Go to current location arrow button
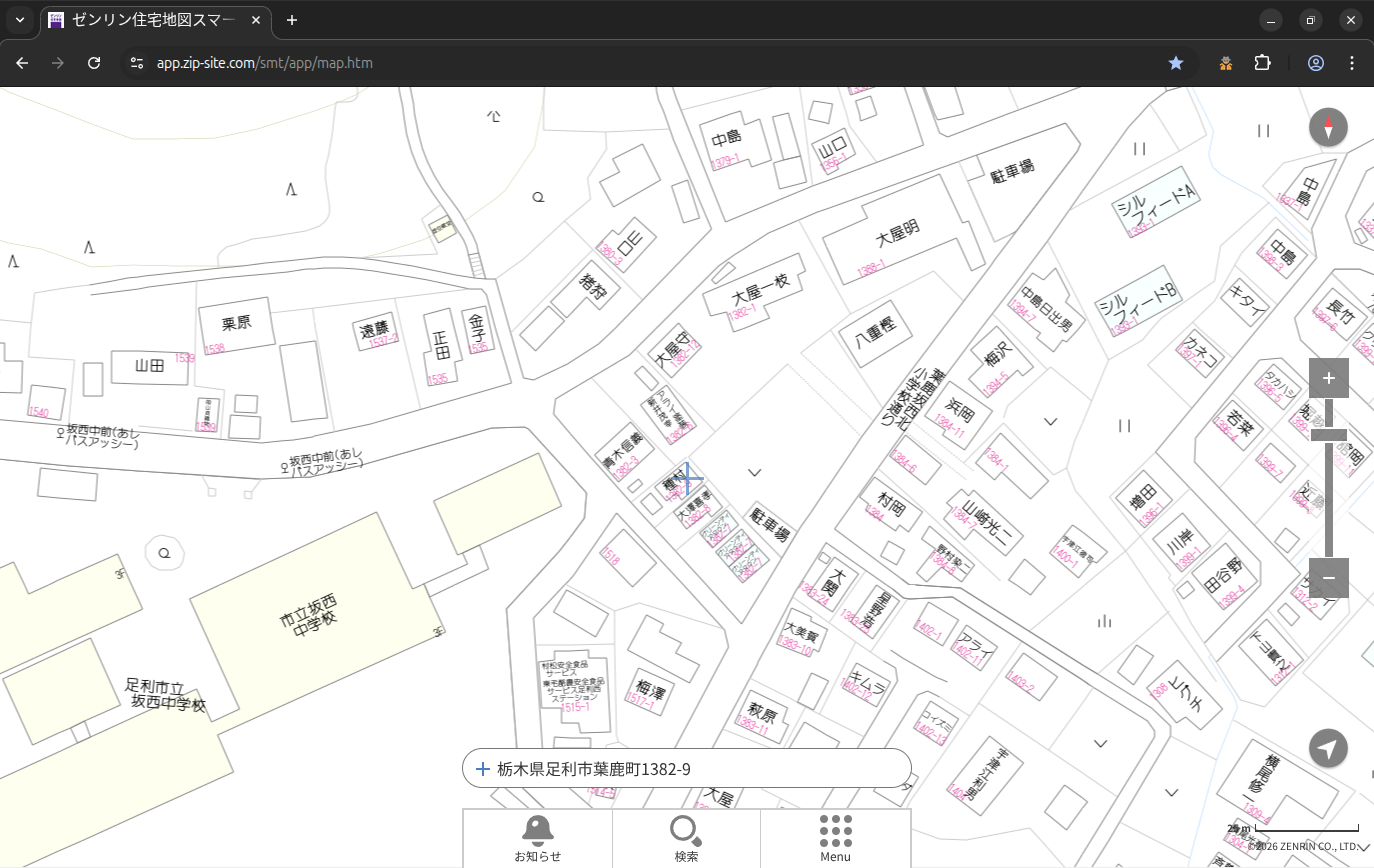The width and height of the screenshot is (1374, 868). click(1328, 748)
